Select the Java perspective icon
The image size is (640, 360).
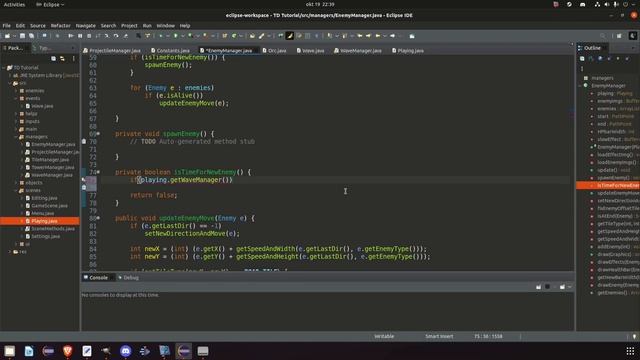tap(633, 36)
